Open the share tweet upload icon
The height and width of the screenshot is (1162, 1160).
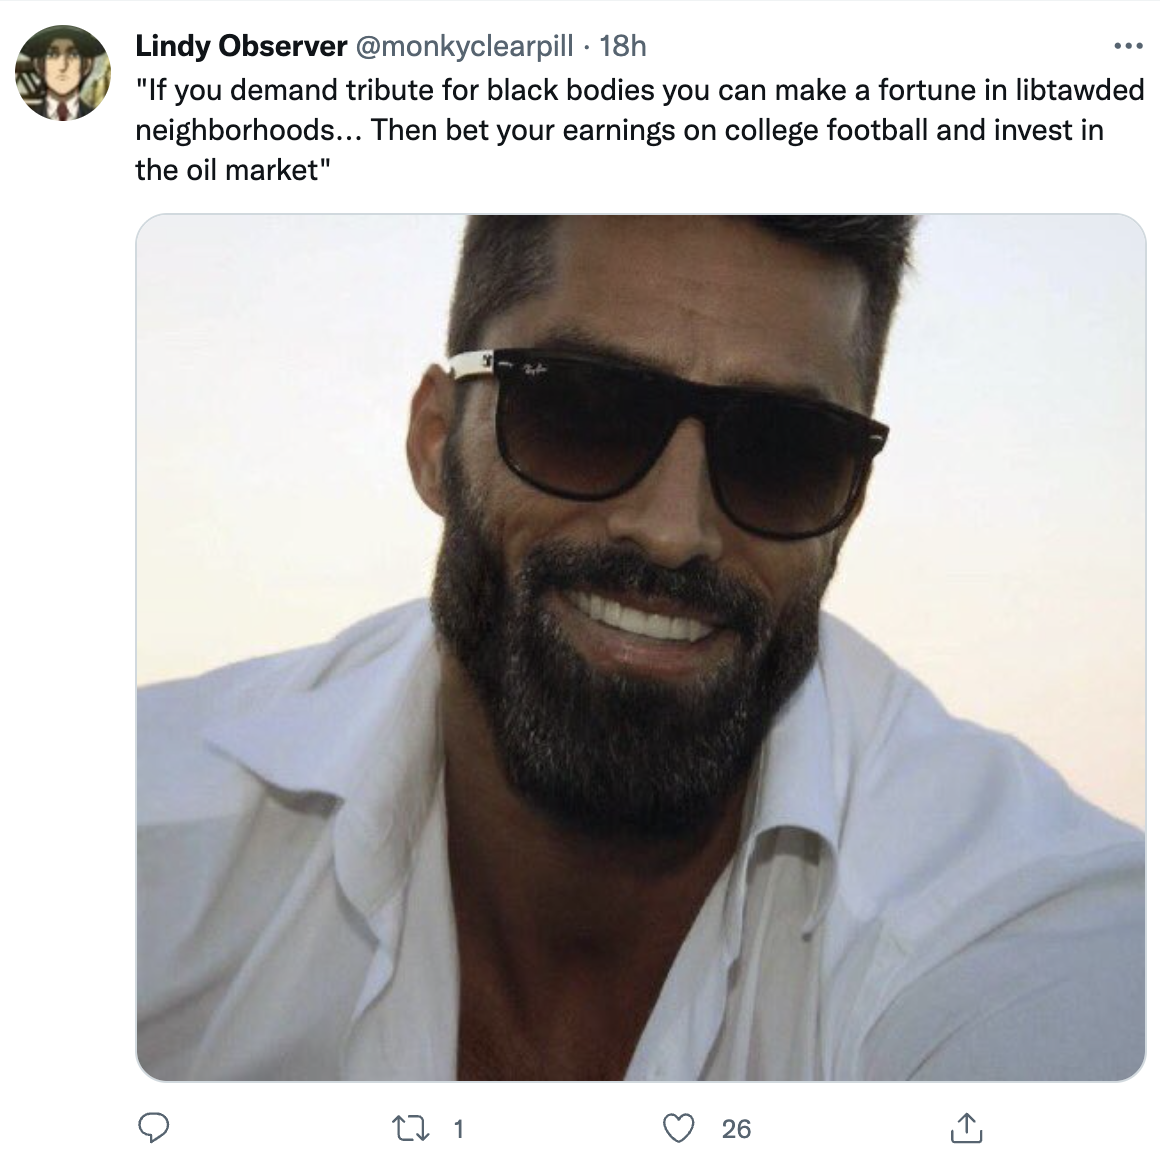pos(966,1128)
